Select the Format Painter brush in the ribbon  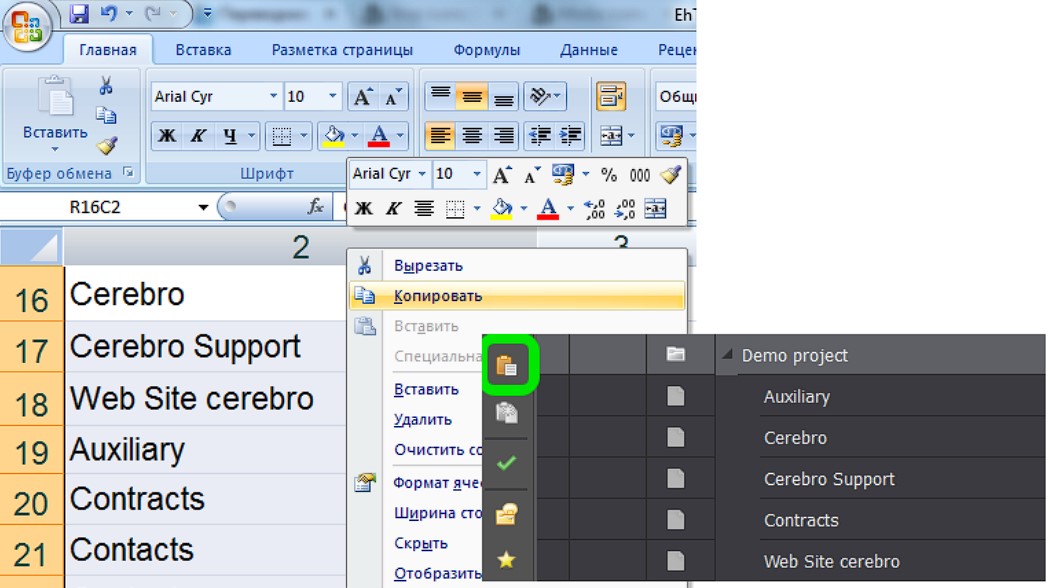(106, 145)
